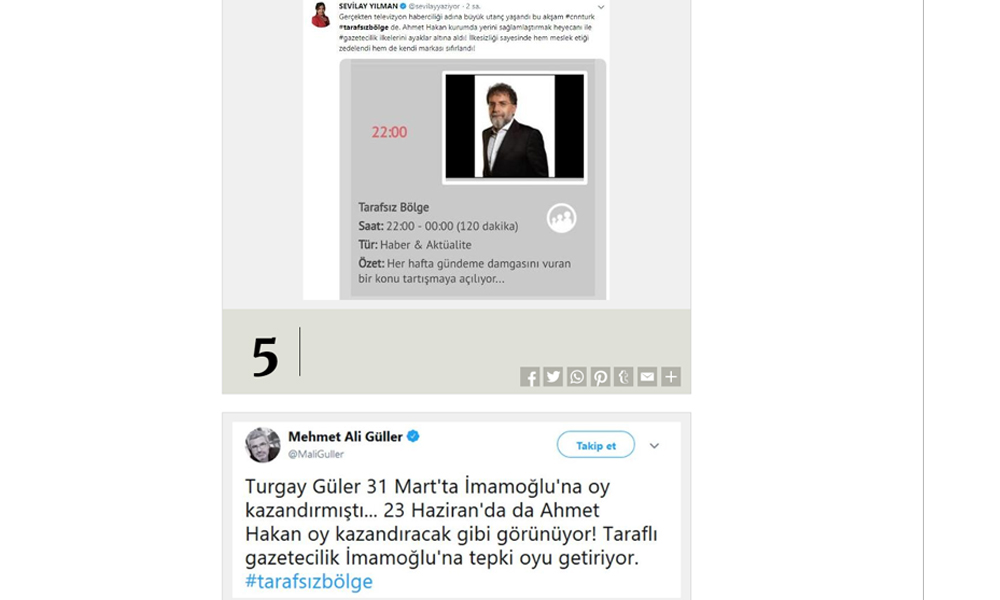Viewport: 1000px width, 600px height.
Task: Share item 5 on Twitter
Action: (x=553, y=377)
